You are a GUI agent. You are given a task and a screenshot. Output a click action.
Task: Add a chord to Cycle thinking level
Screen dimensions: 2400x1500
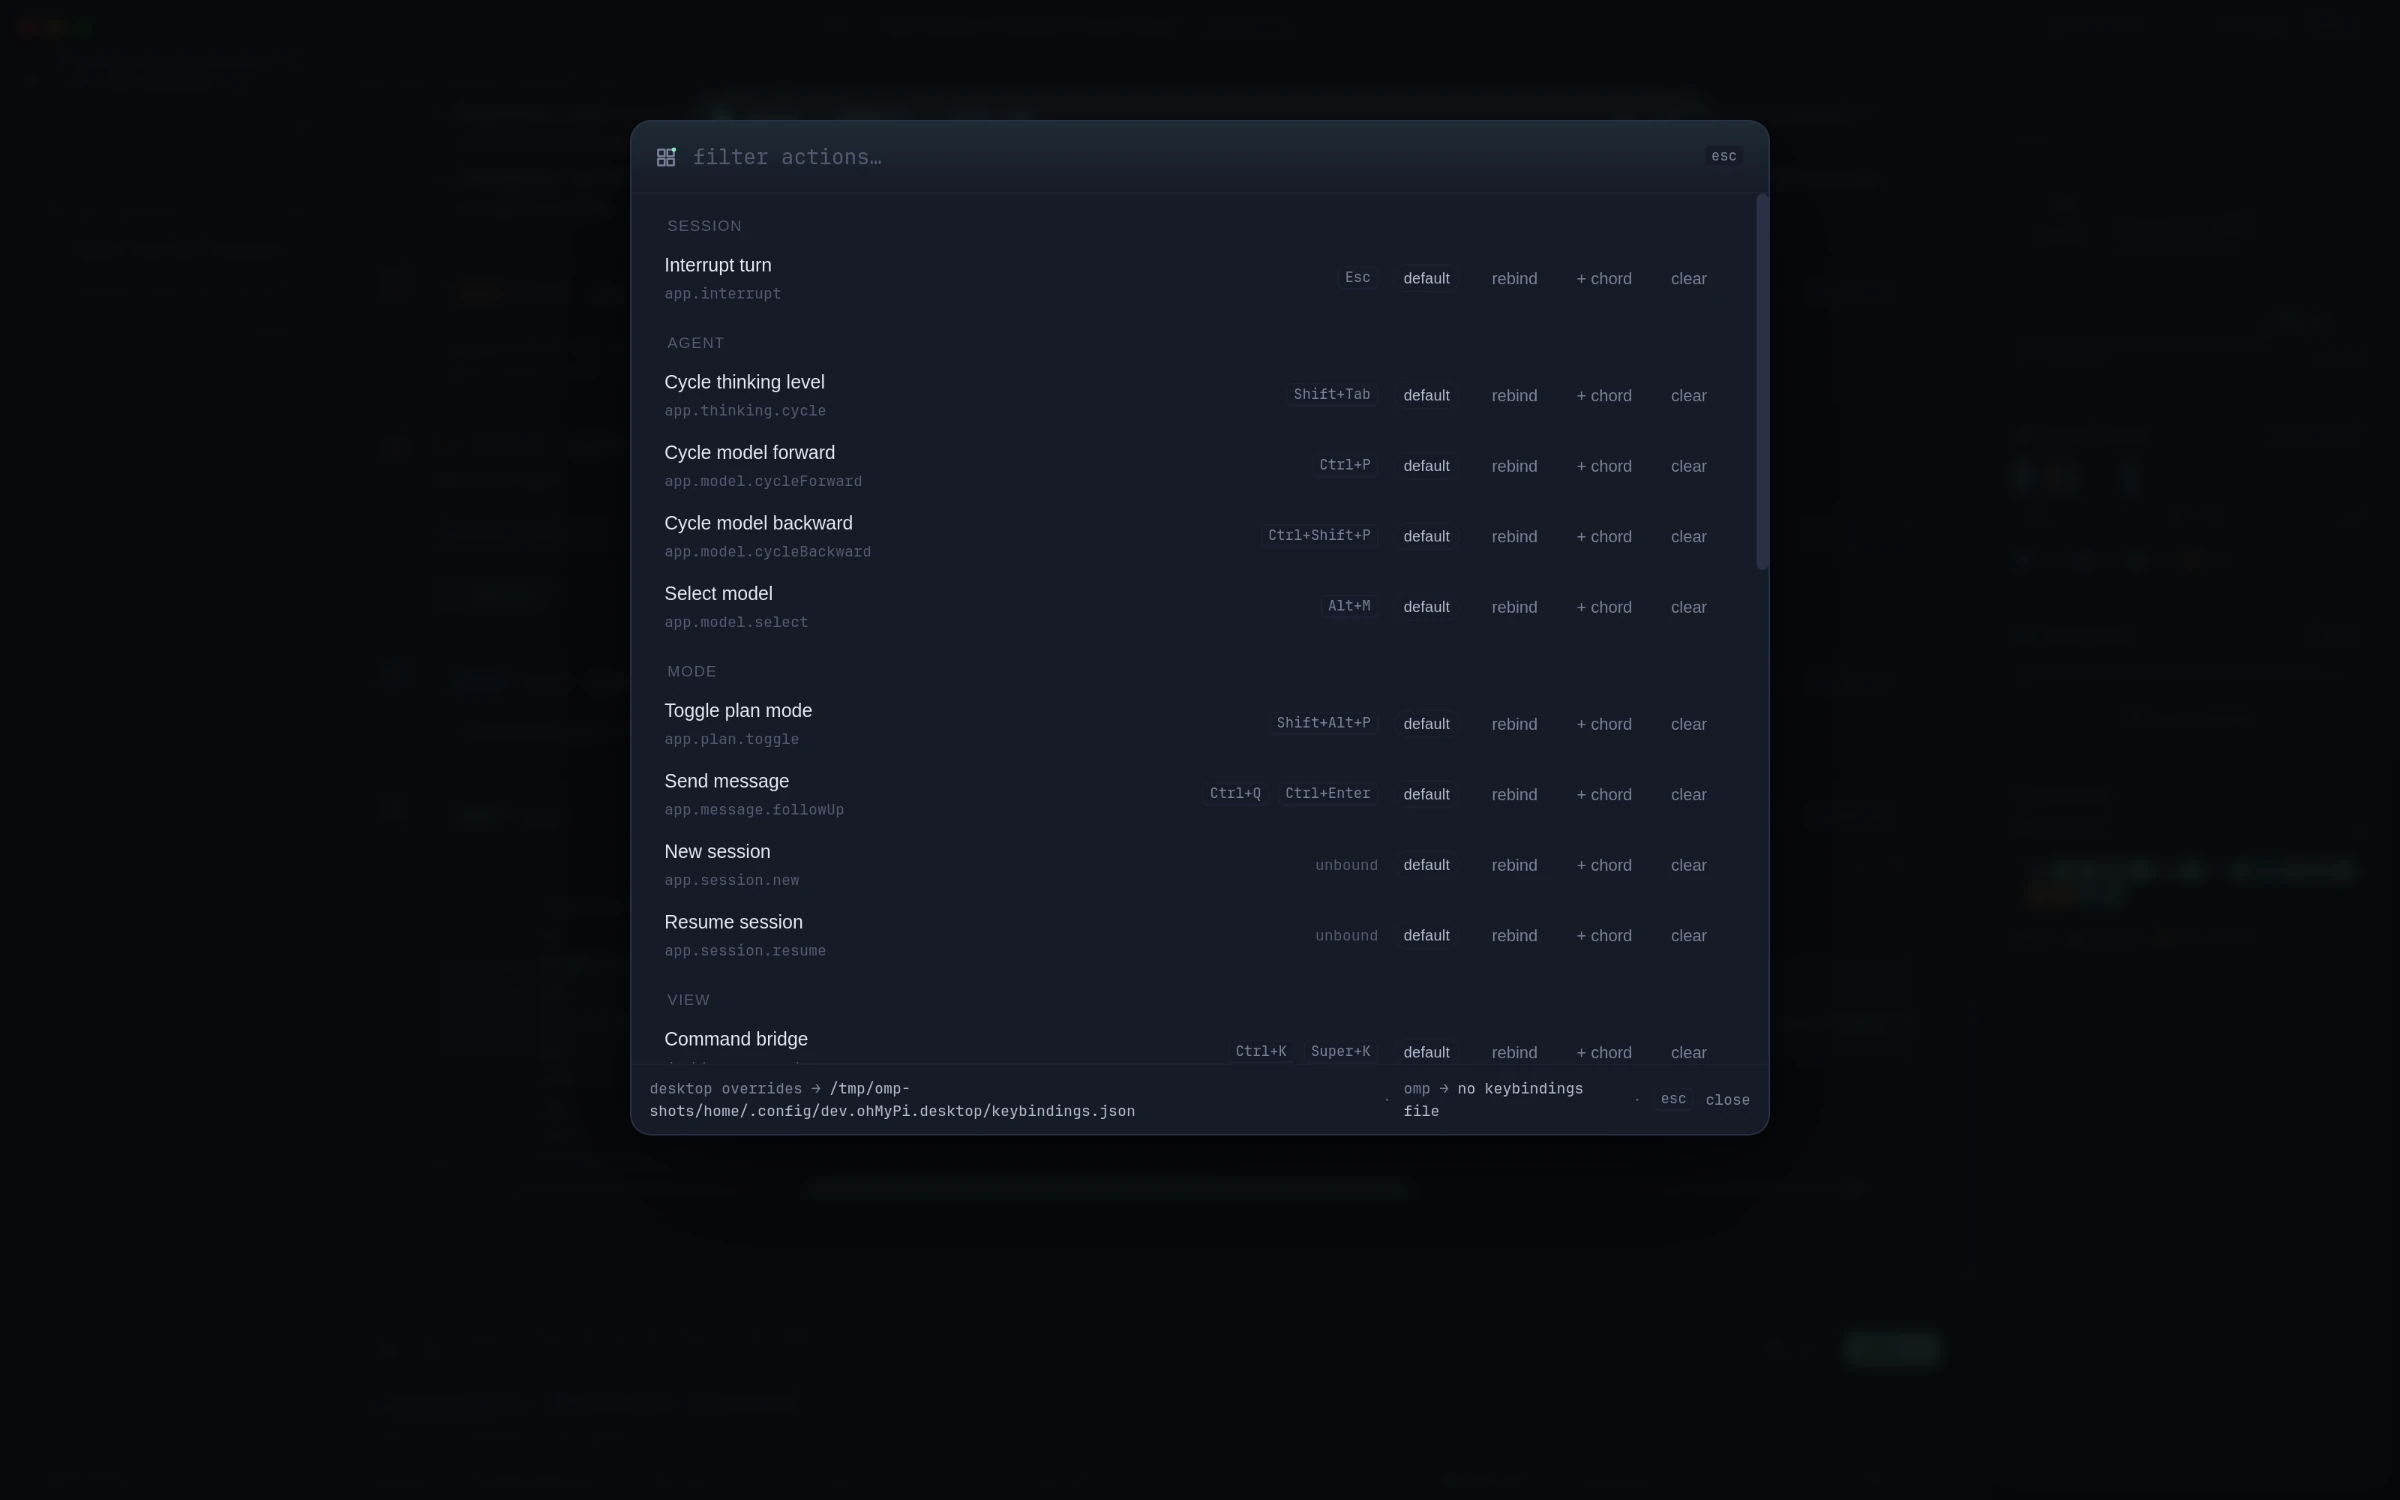click(x=1604, y=396)
